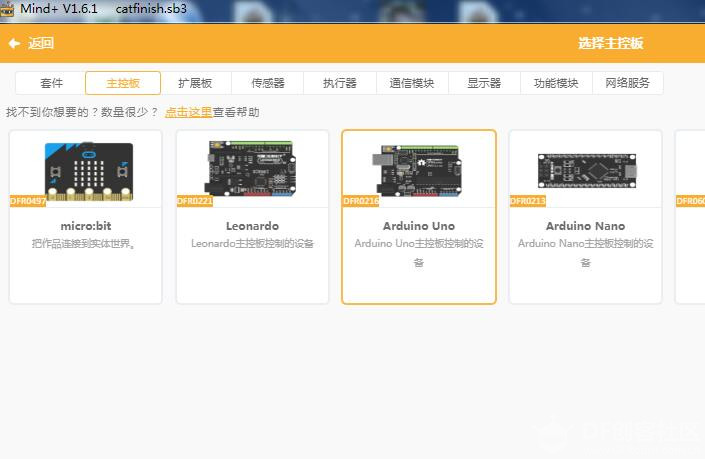This screenshot has width=705, height=459.
Task: Open the 传感器 tab
Action: (268, 83)
